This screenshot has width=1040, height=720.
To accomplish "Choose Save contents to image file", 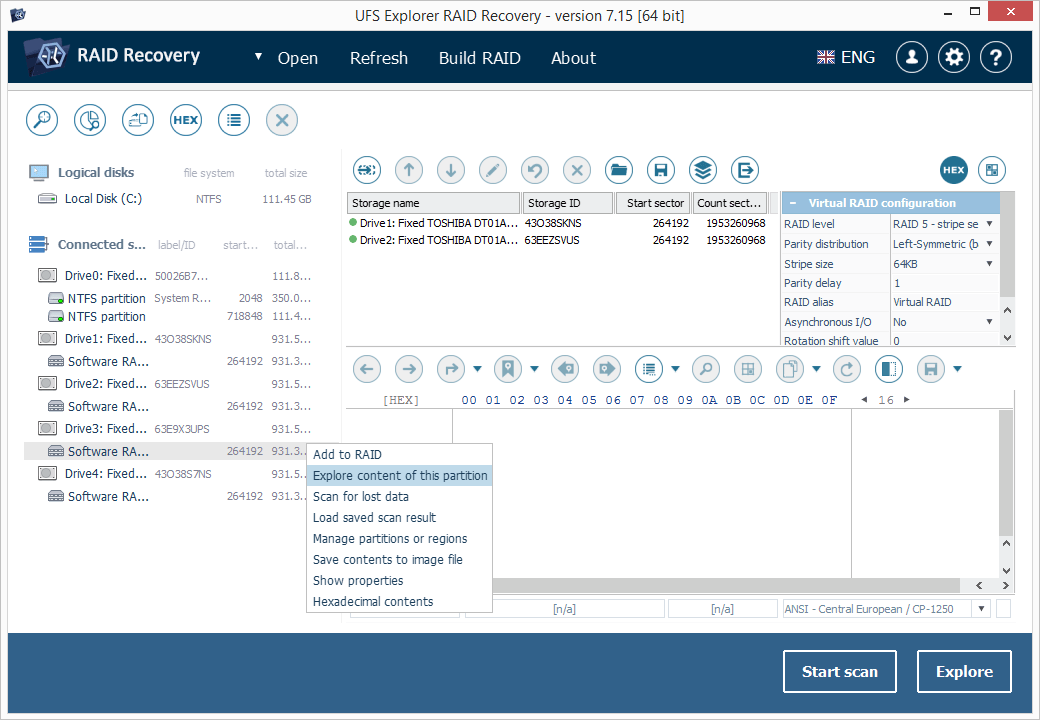I will (399, 560).
